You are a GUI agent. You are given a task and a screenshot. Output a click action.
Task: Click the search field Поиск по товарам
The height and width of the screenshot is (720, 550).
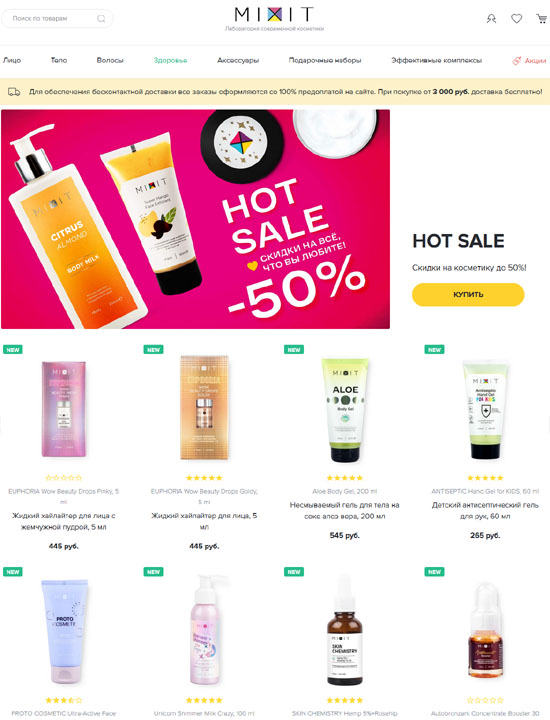tap(57, 19)
